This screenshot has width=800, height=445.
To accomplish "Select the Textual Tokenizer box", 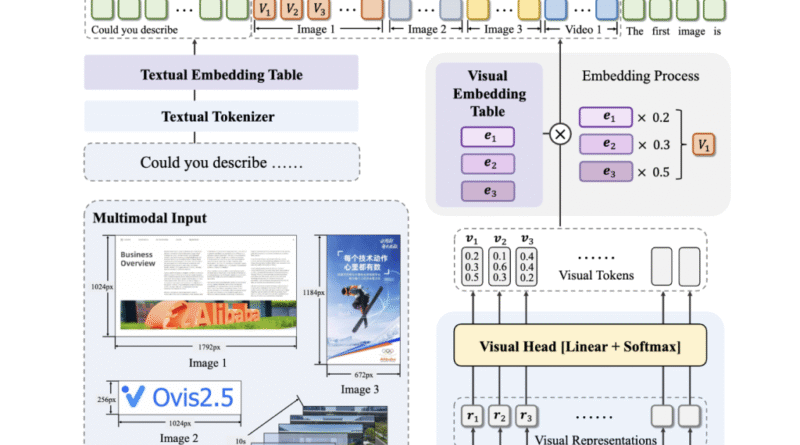I will coord(221,116).
